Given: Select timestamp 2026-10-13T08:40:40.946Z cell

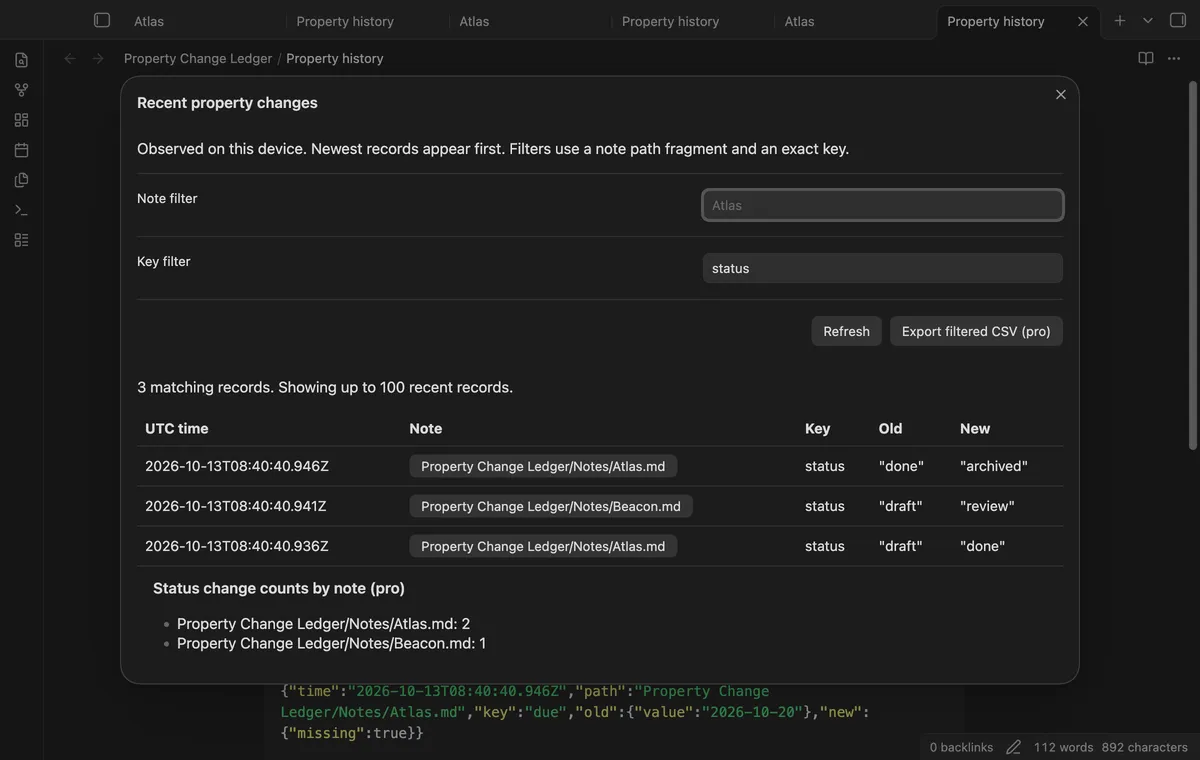Looking at the screenshot, I should (x=237, y=466).
